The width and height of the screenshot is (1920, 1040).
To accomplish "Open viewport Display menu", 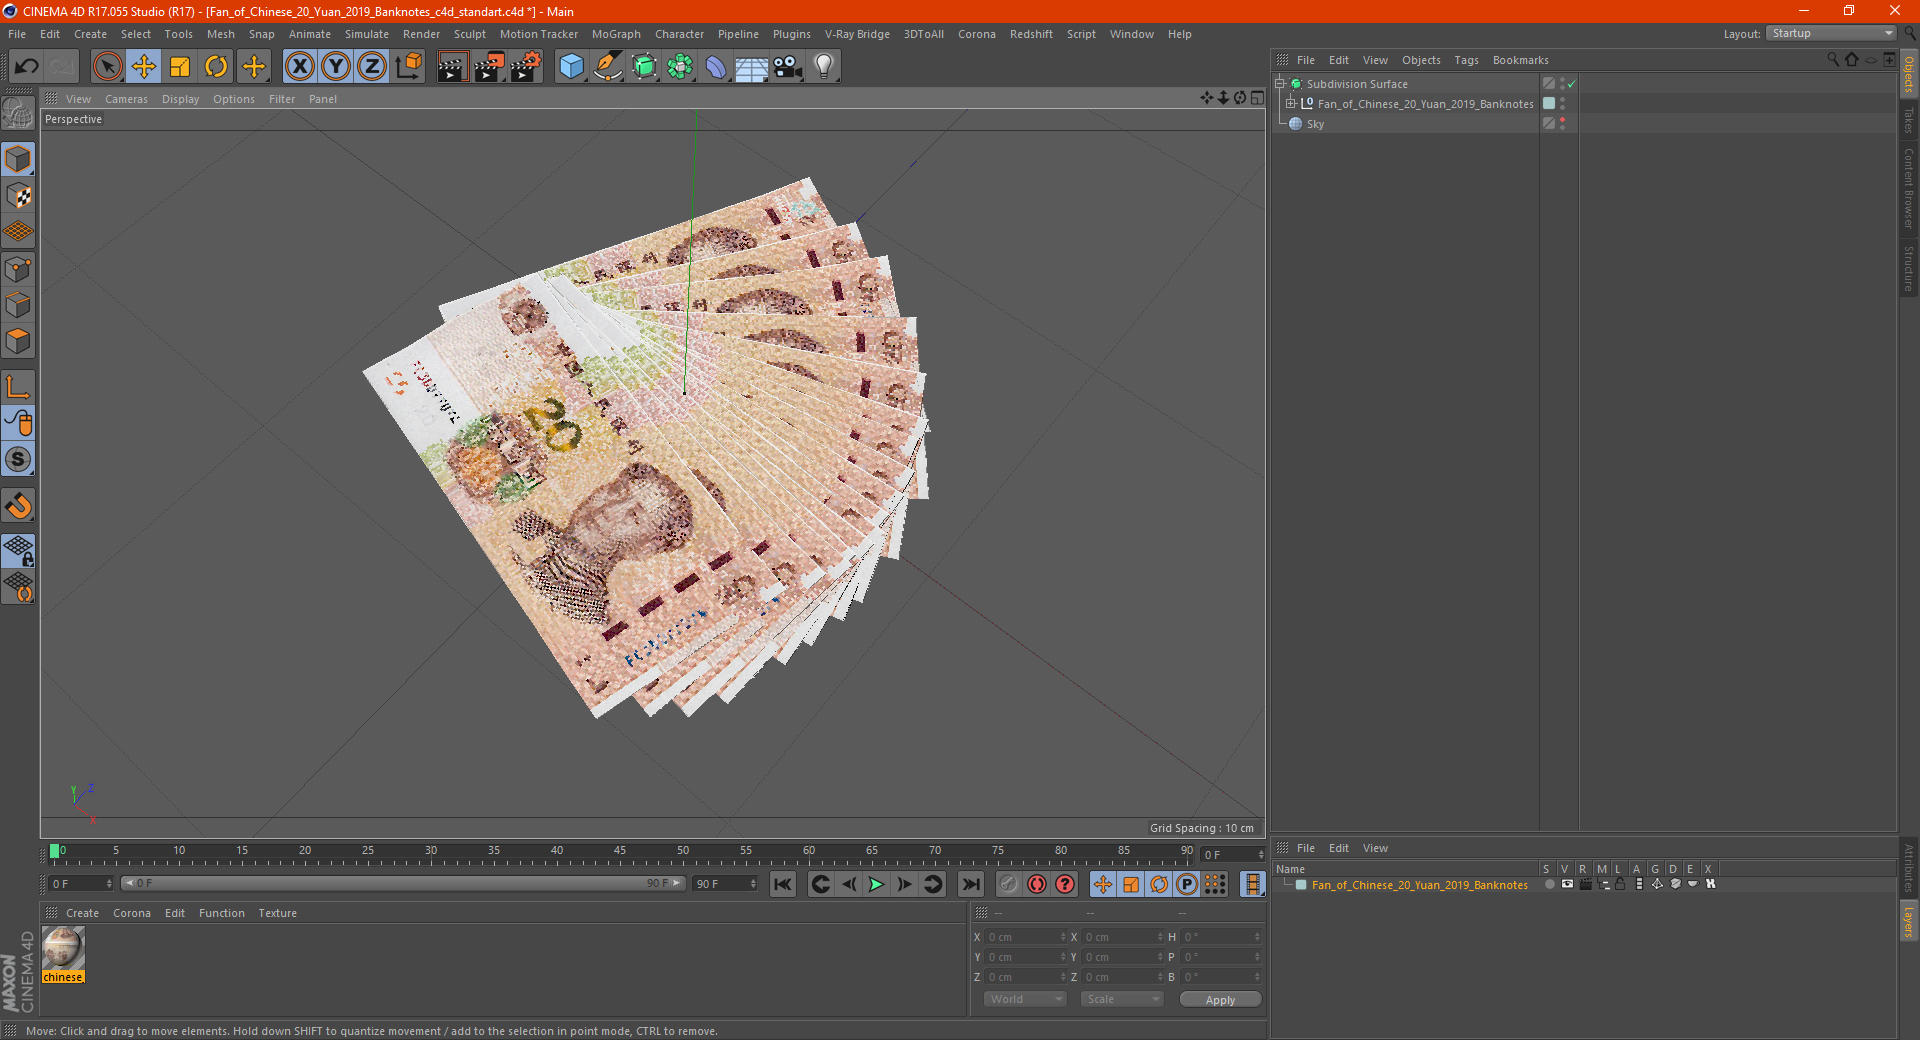I will coord(180,99).
